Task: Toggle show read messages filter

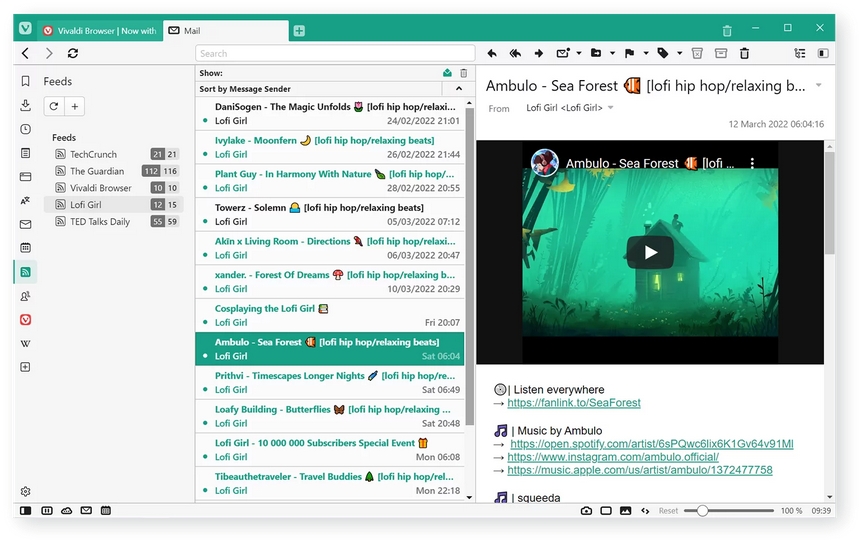Action: pos(448,73)
